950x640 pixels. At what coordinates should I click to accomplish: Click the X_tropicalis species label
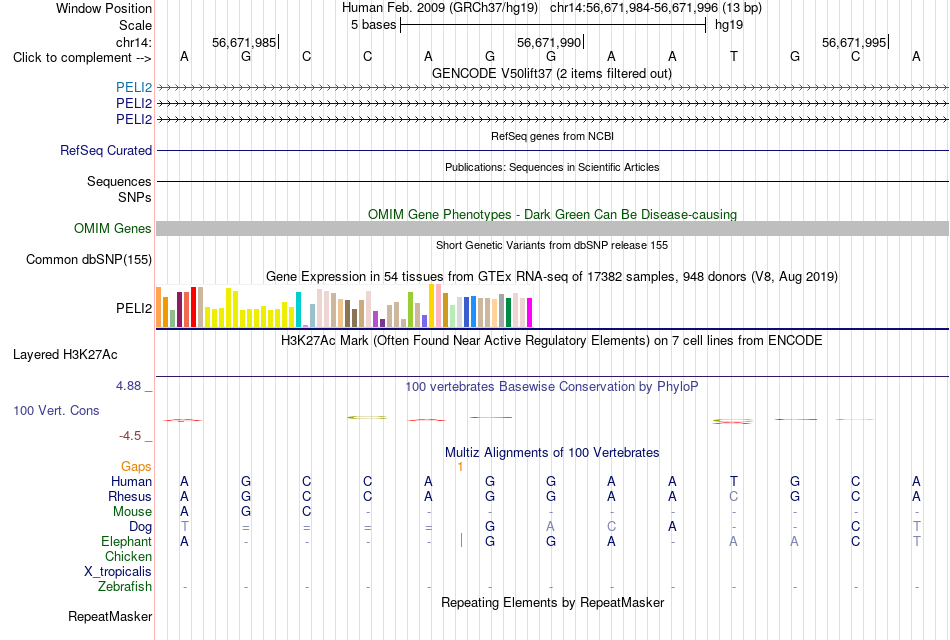pos(118,572)
